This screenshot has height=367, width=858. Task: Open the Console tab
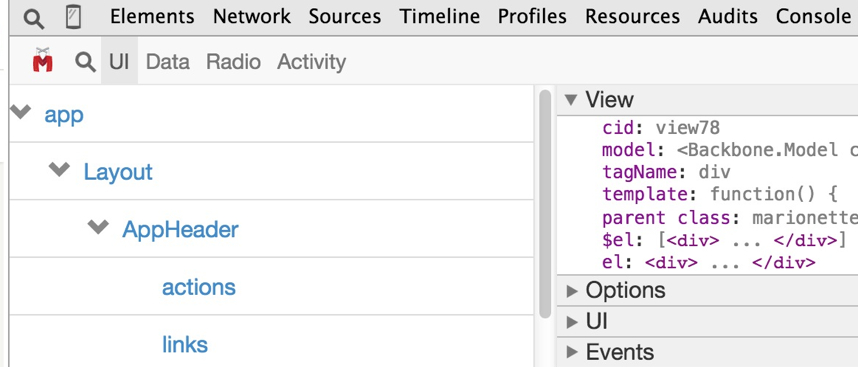(813, 16)
